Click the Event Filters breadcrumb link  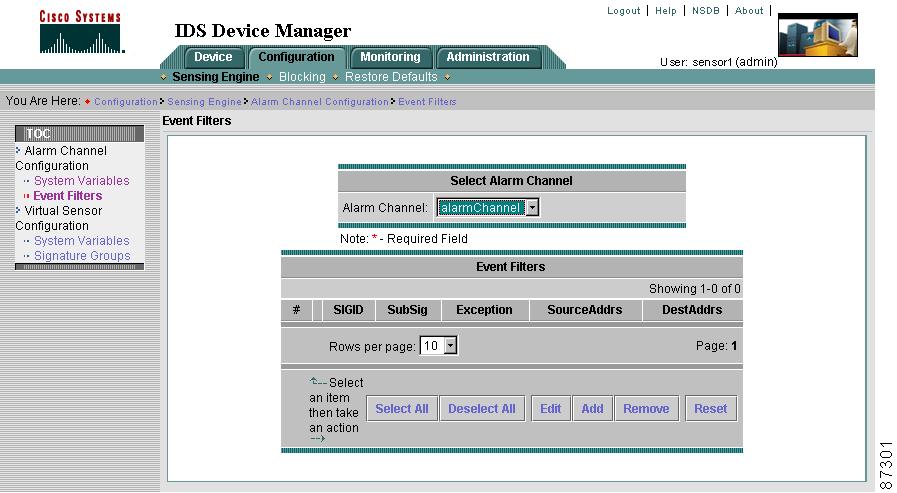[x=427, y=102]
